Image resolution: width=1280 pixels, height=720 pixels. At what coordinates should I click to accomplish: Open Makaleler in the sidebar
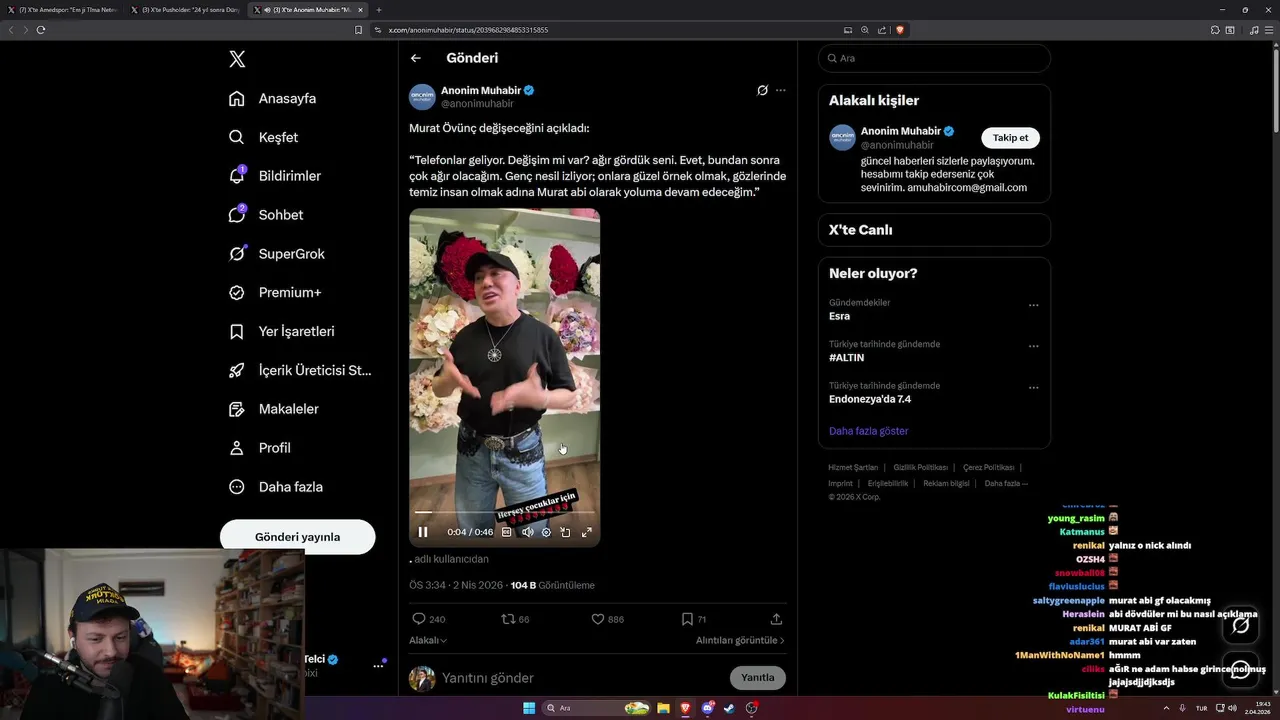tap(274, 409)
